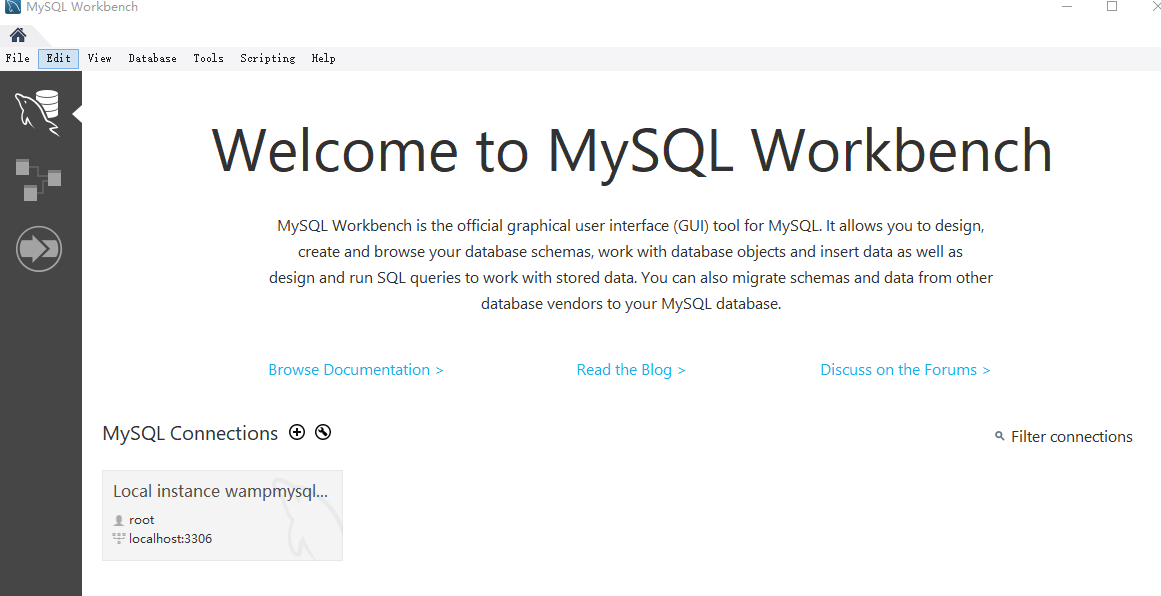
Task: Follow the Browse Documentation link
Action: [355, 369]
